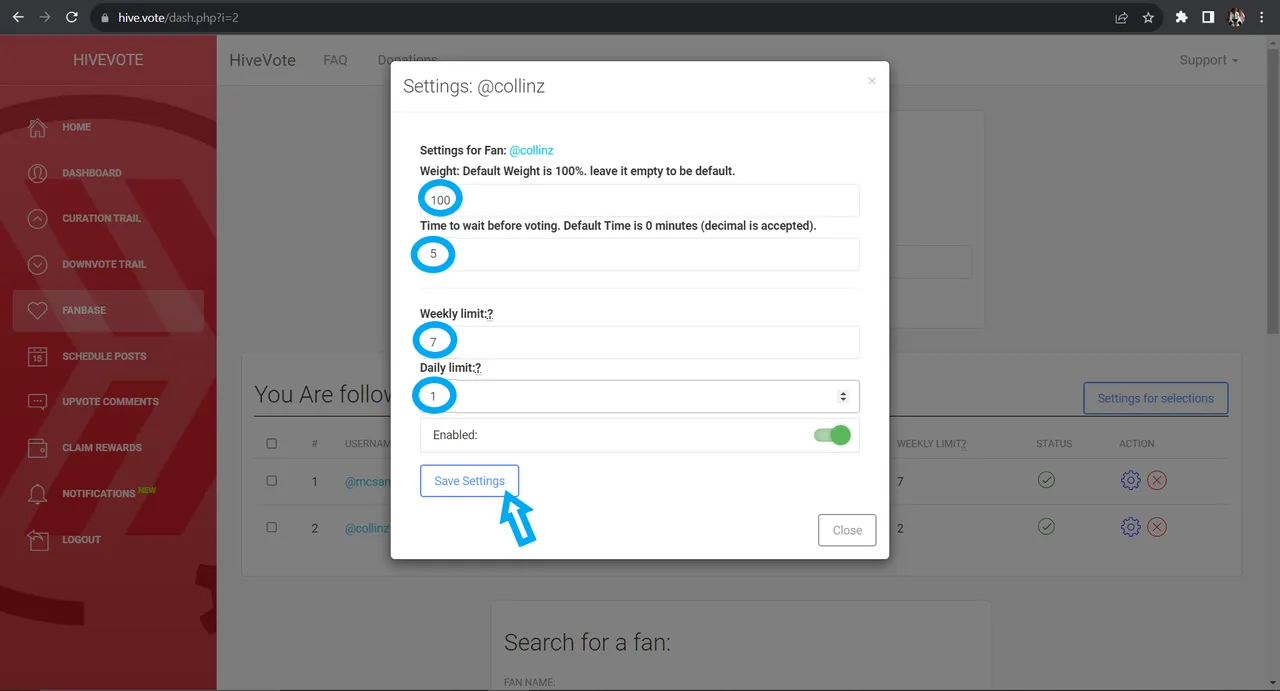
Task: Click the NOTIFICATIONS sidebar item
Action: coord(99,493)
